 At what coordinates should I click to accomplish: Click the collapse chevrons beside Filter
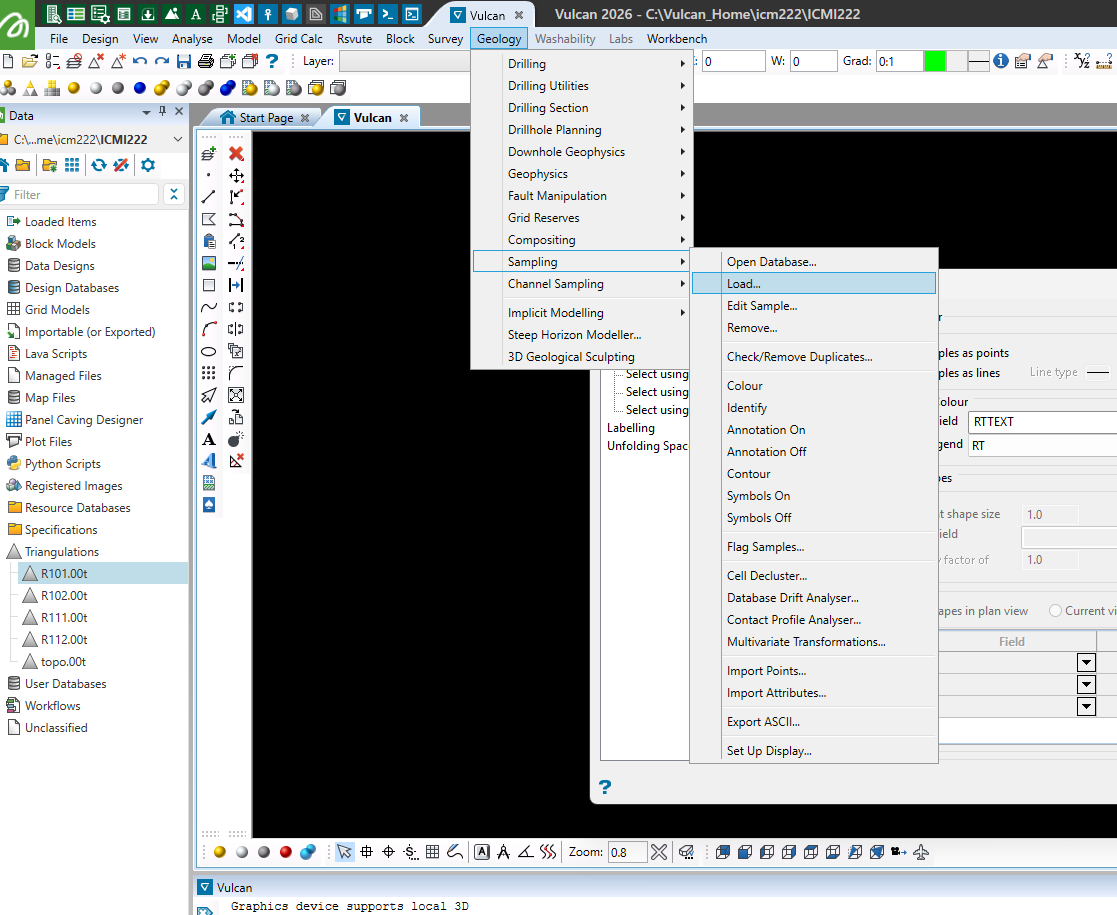[x=174, y=195]
